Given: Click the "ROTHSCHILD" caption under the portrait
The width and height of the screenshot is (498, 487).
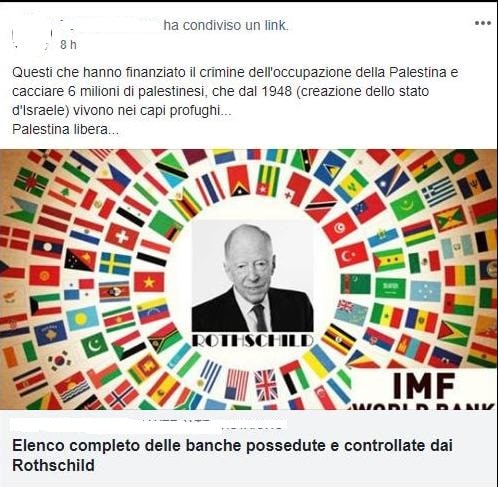Looking at the screenshot, I should point(253,340).
